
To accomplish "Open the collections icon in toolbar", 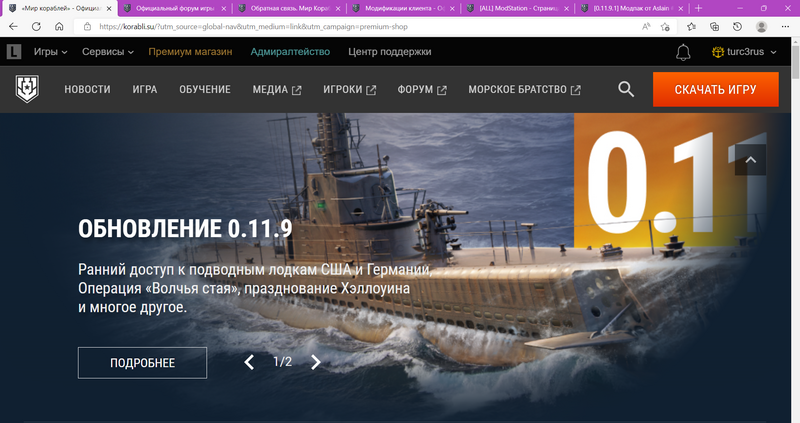I will point(714,27).
